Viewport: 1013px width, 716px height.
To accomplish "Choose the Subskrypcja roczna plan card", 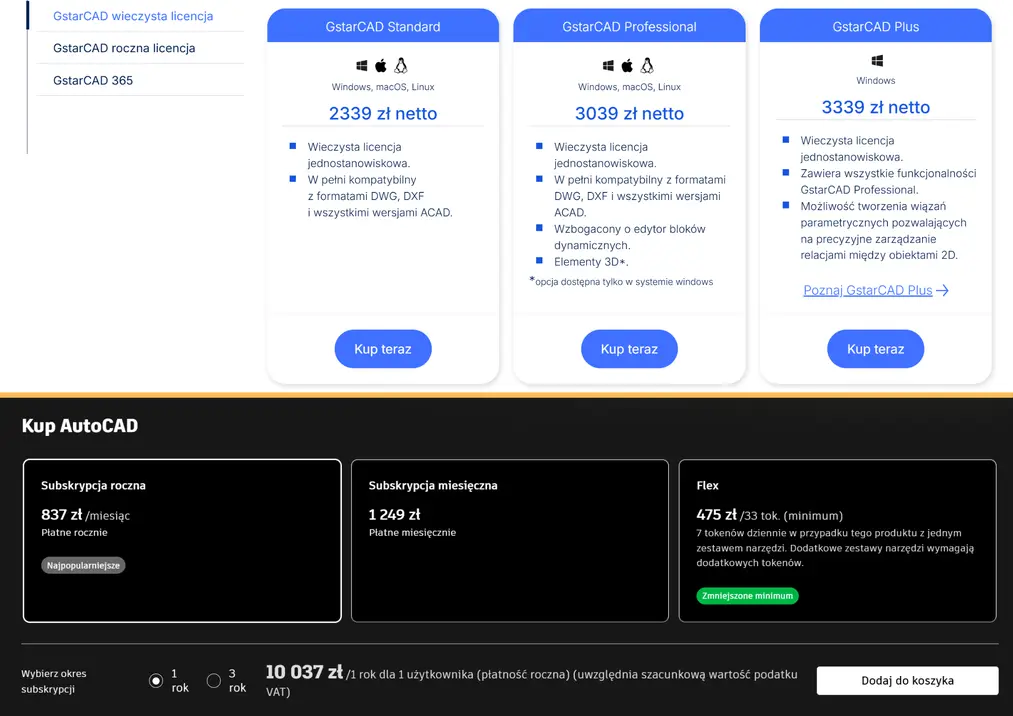I will [x=182, y=541].
